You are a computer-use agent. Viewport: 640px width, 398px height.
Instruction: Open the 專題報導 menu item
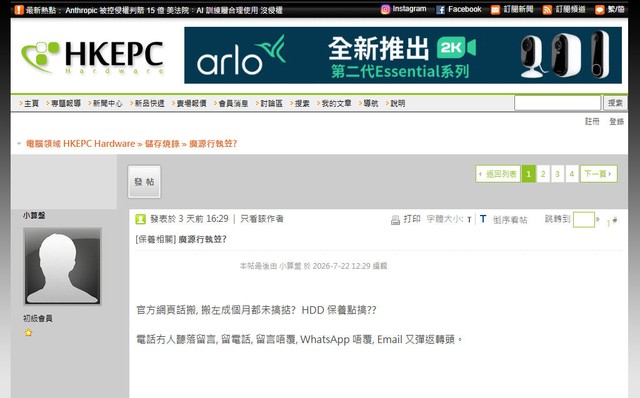pyautogui.click(x=66, y=103)
